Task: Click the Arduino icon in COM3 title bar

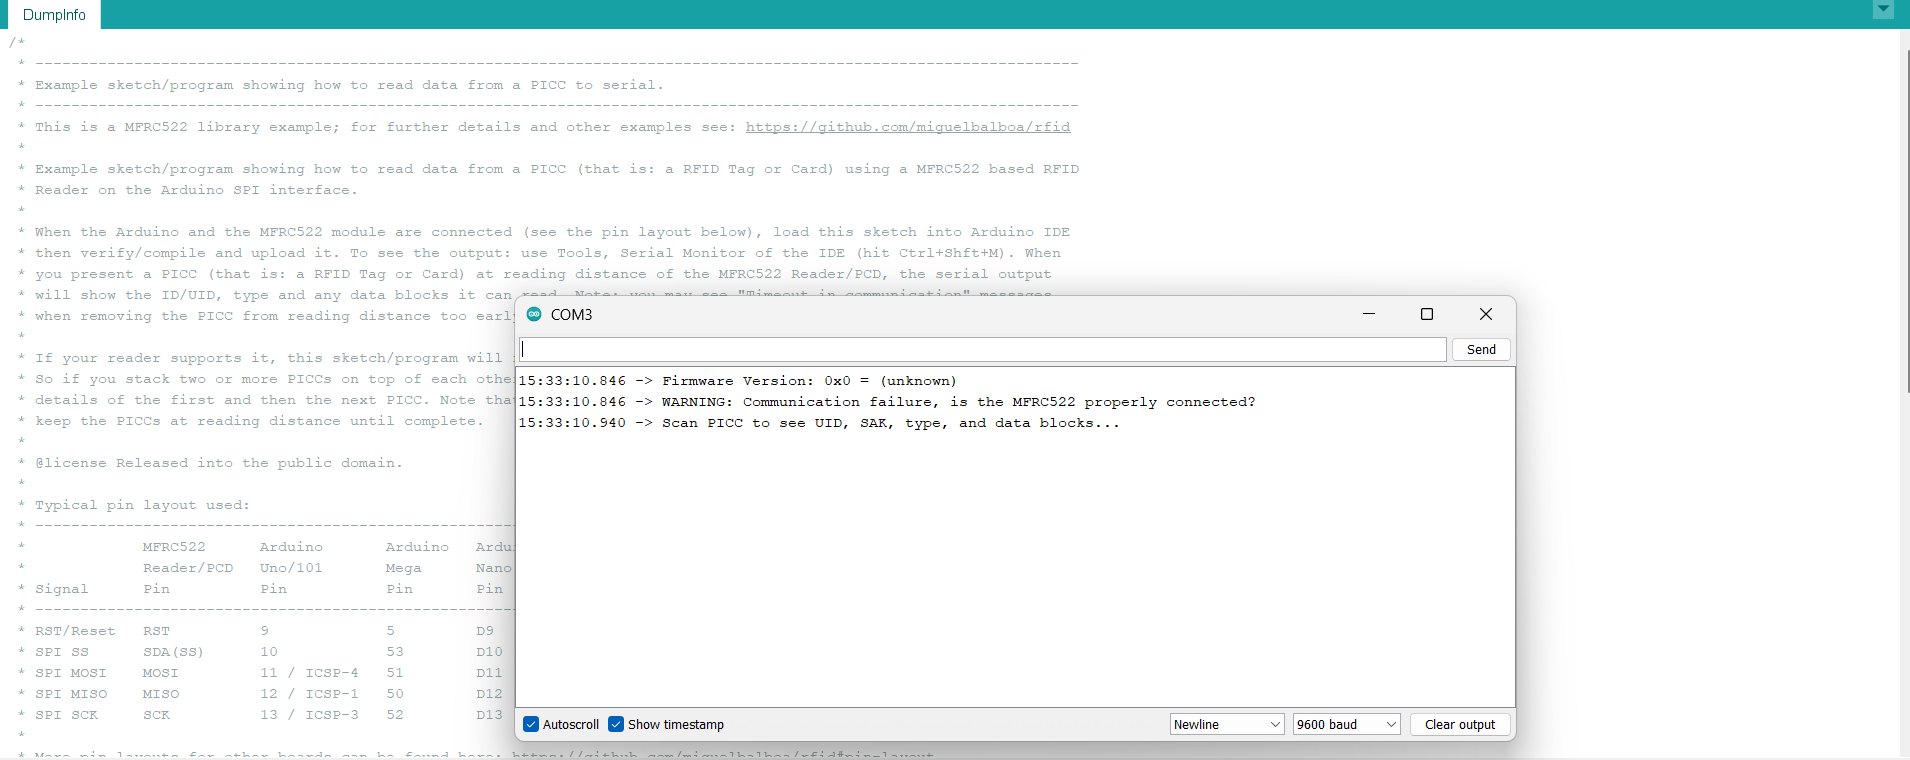Action: [534, 314]
